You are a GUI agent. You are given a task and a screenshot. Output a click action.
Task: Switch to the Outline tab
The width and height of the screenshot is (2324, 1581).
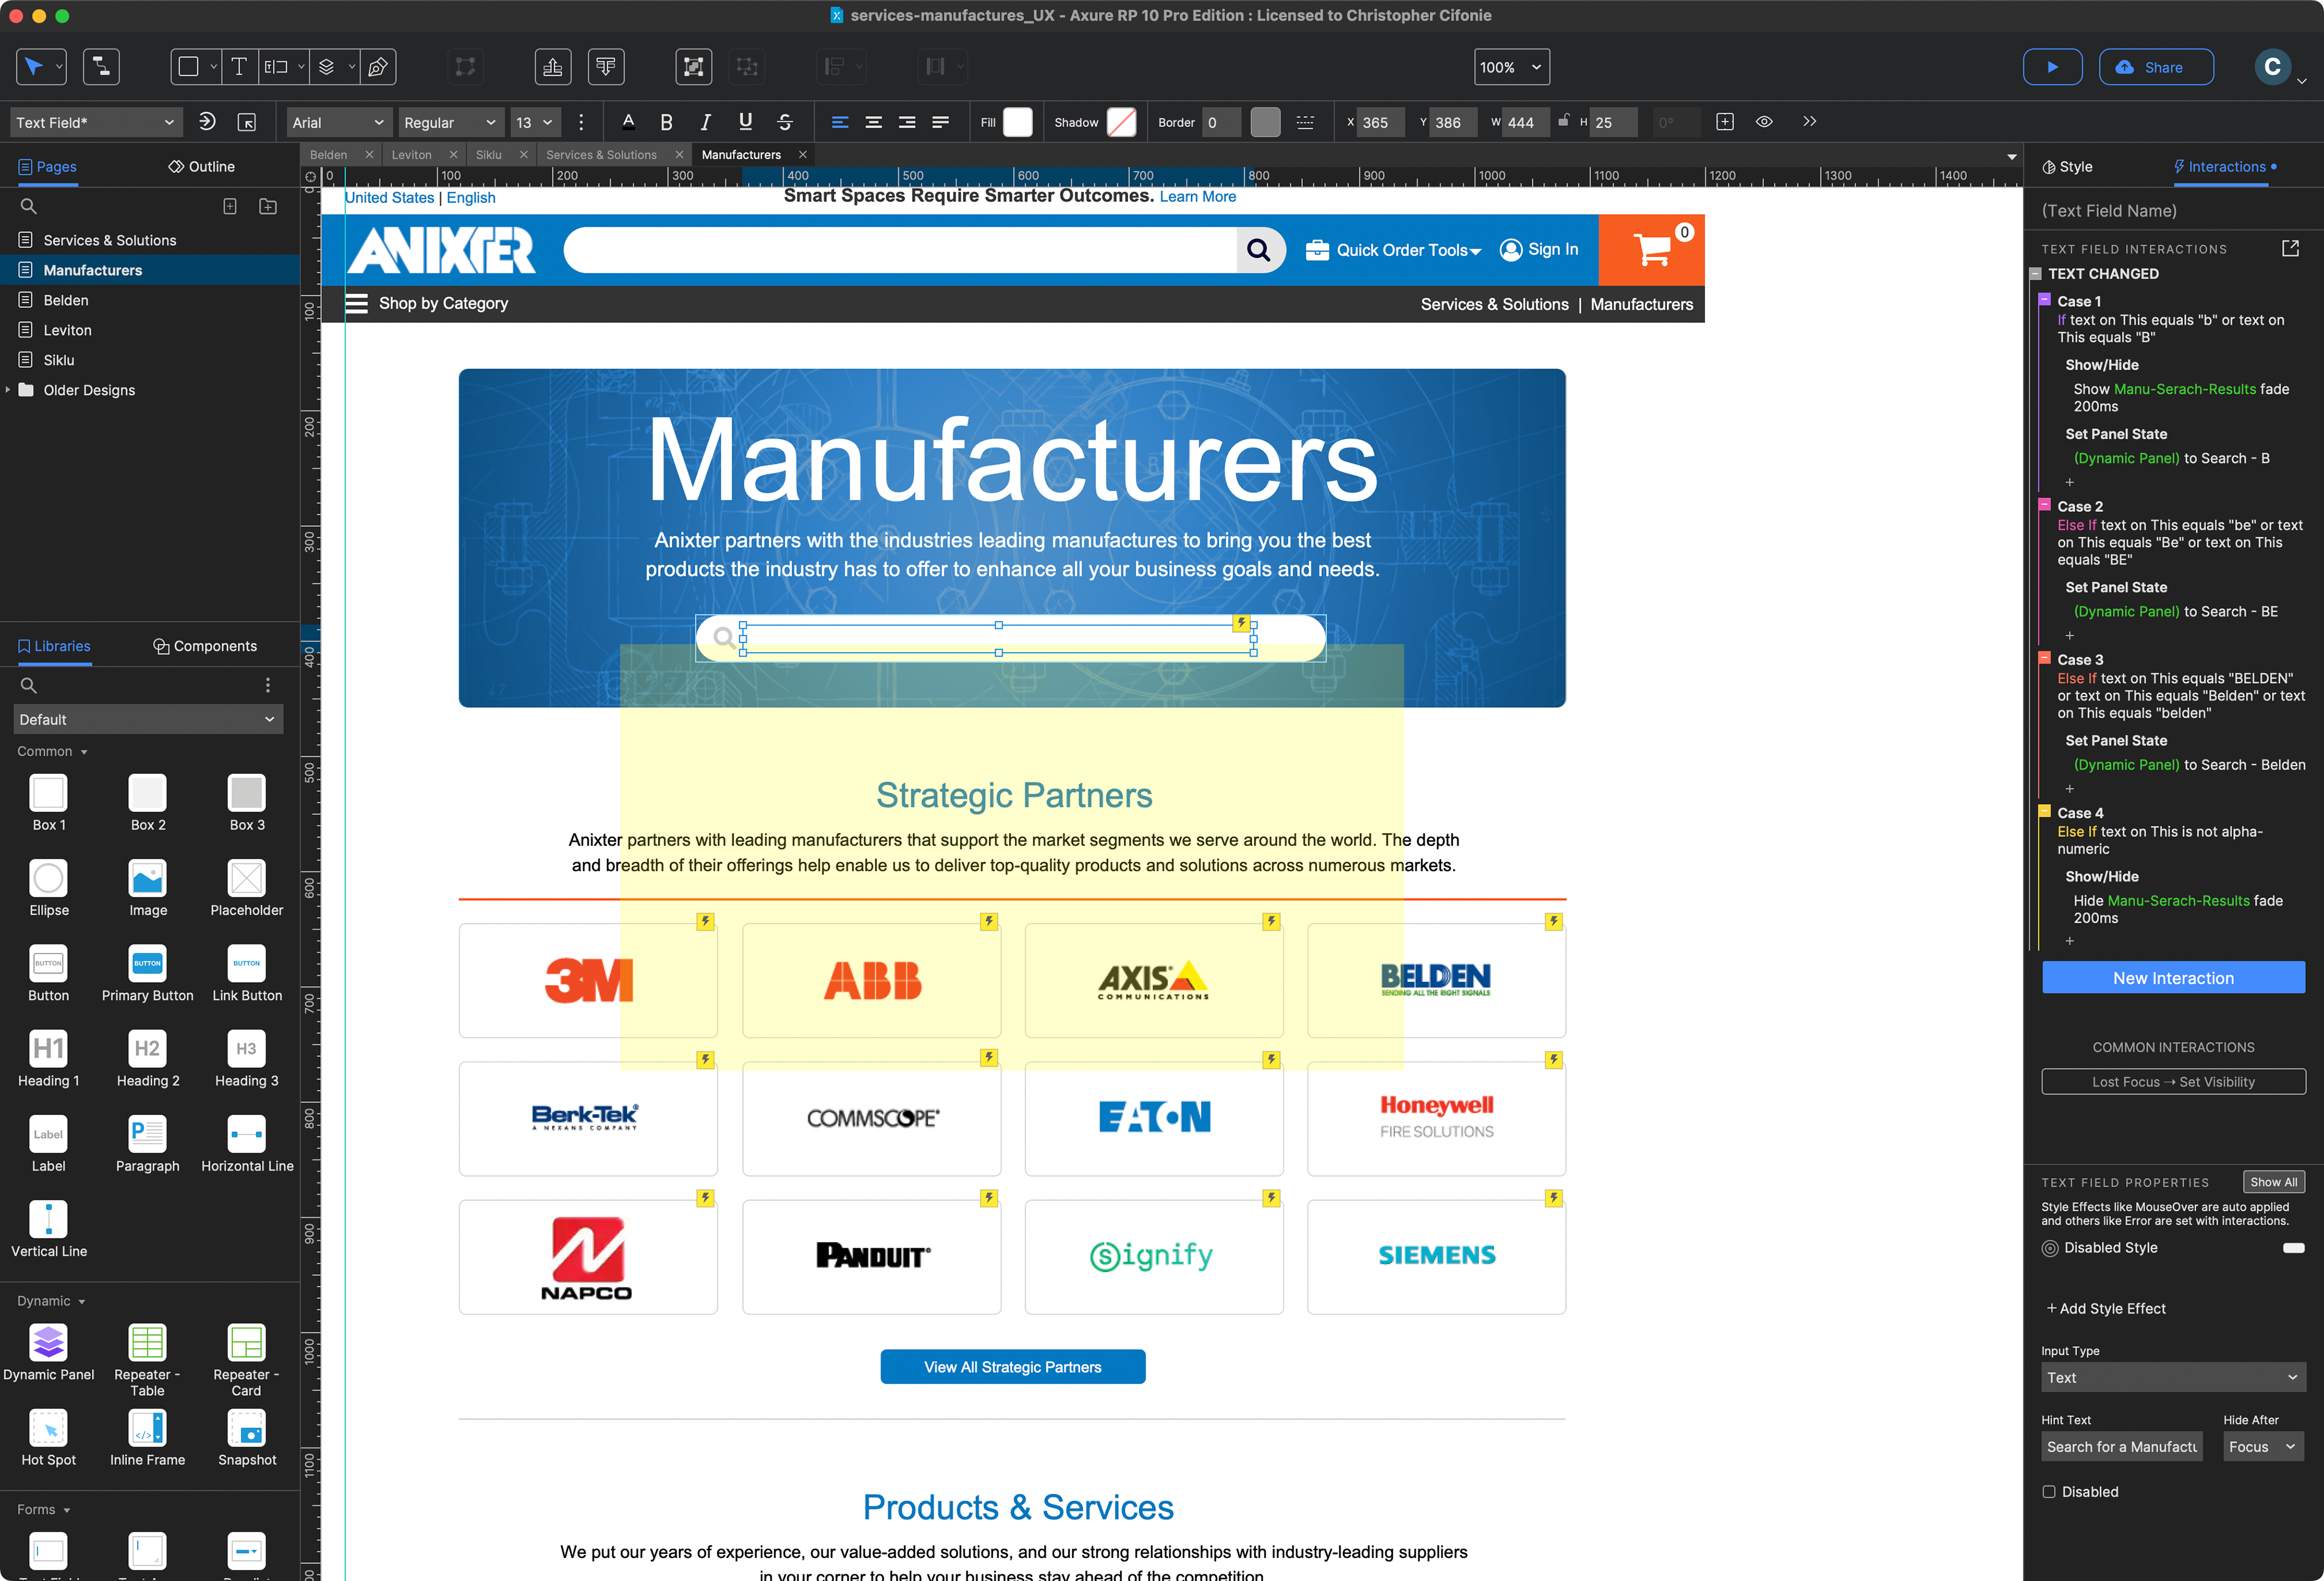coord(202,166)
